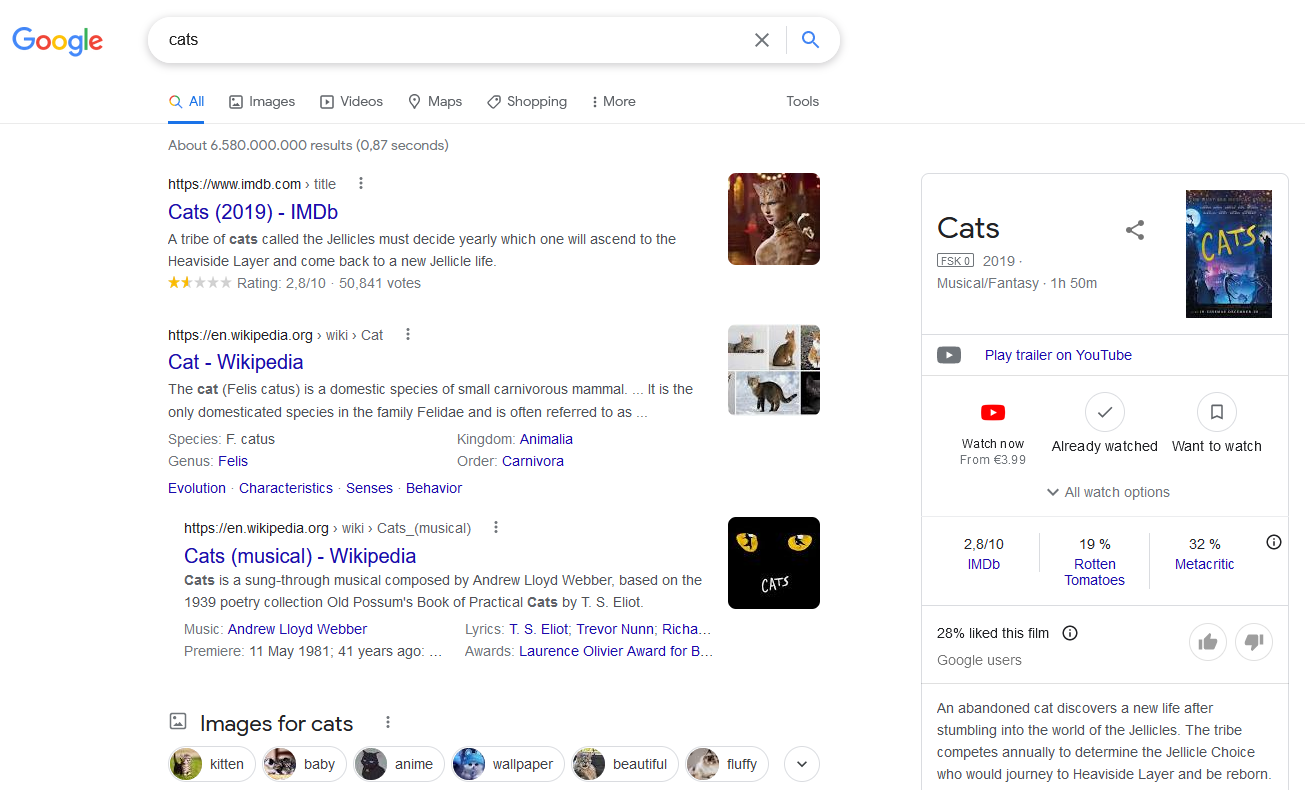Click the Cats movie poster thumbnail
Image resolution: width=1305 pixels, height=790 pixels.
tap(1228, 254)
